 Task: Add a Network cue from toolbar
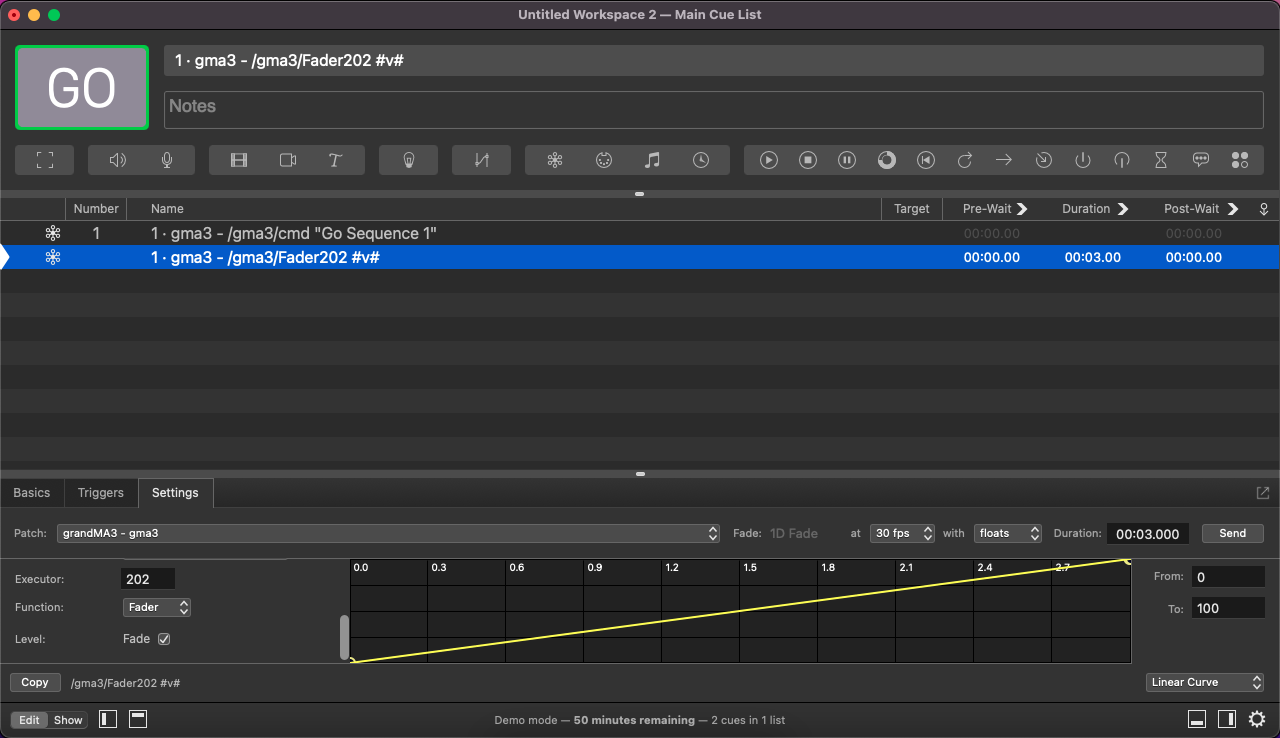[555, 160]
